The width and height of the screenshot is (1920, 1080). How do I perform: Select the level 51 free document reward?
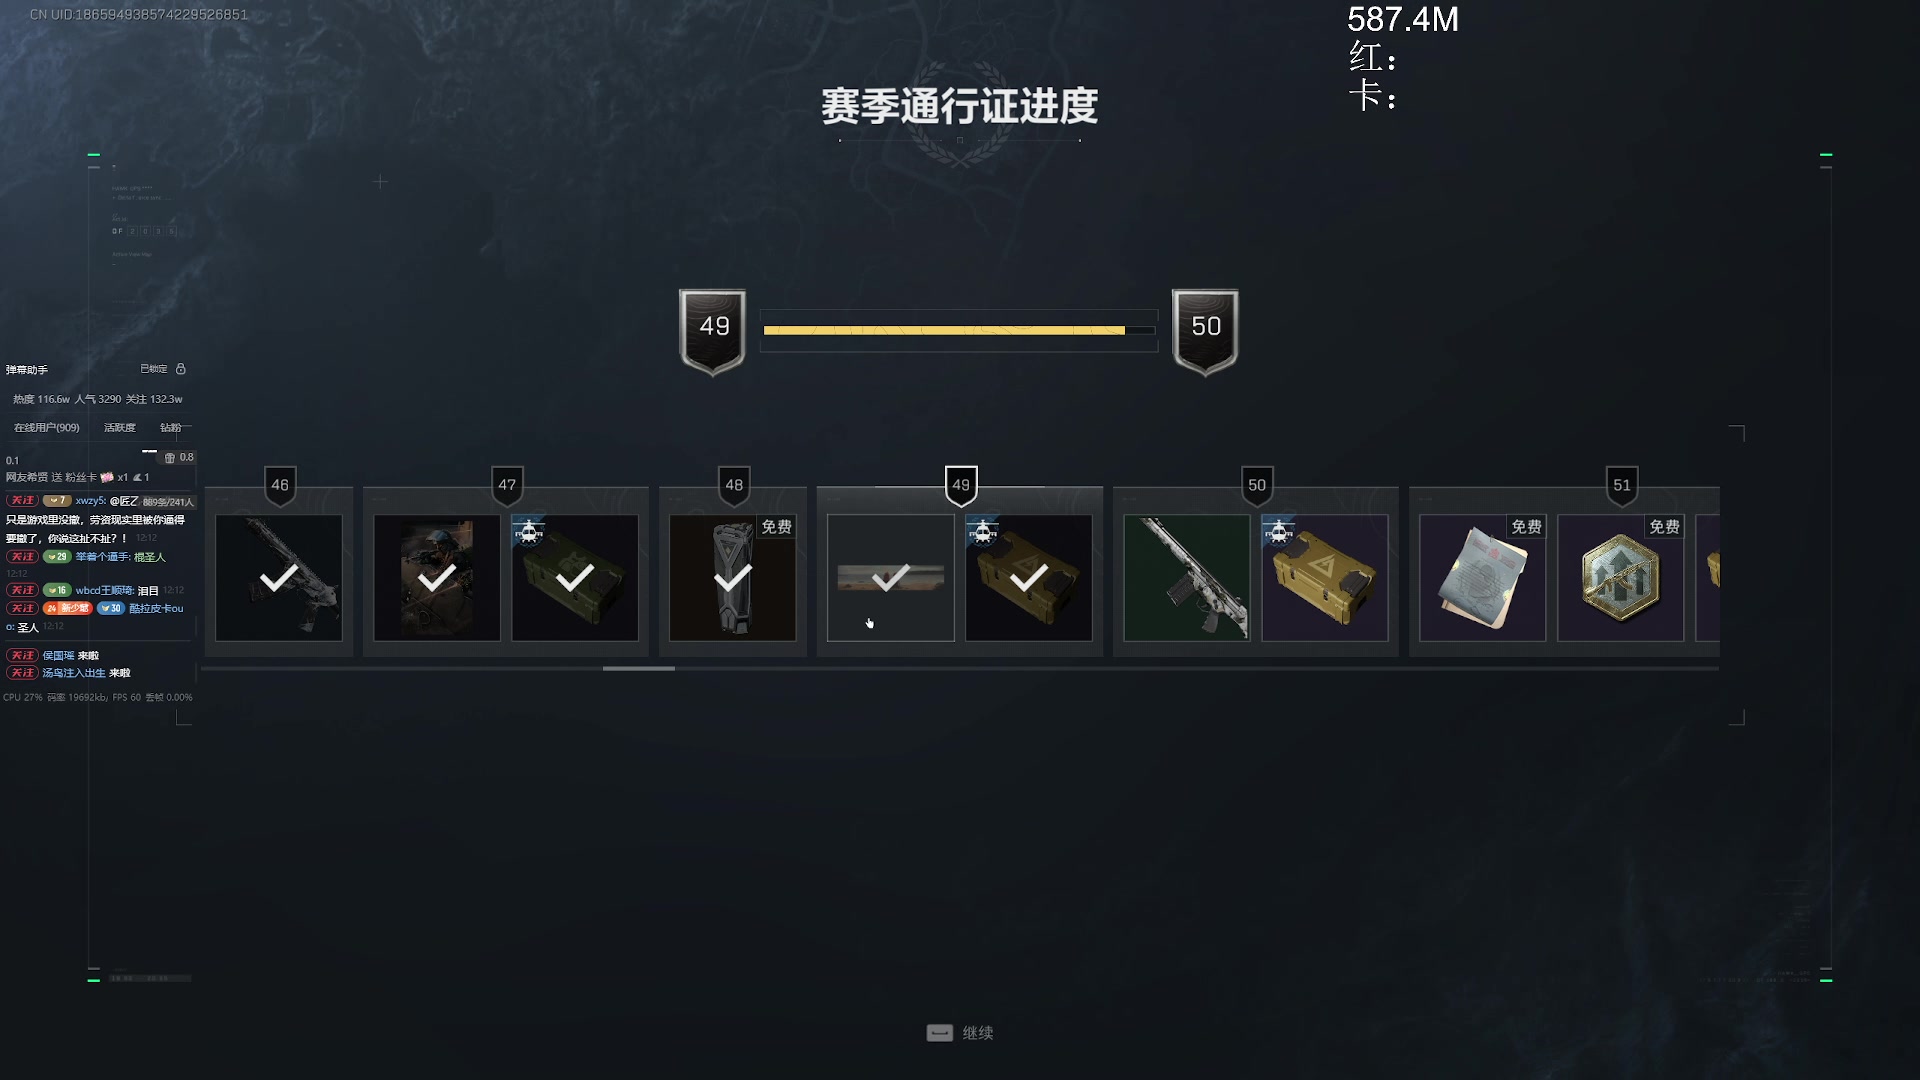click(1483, 578)
